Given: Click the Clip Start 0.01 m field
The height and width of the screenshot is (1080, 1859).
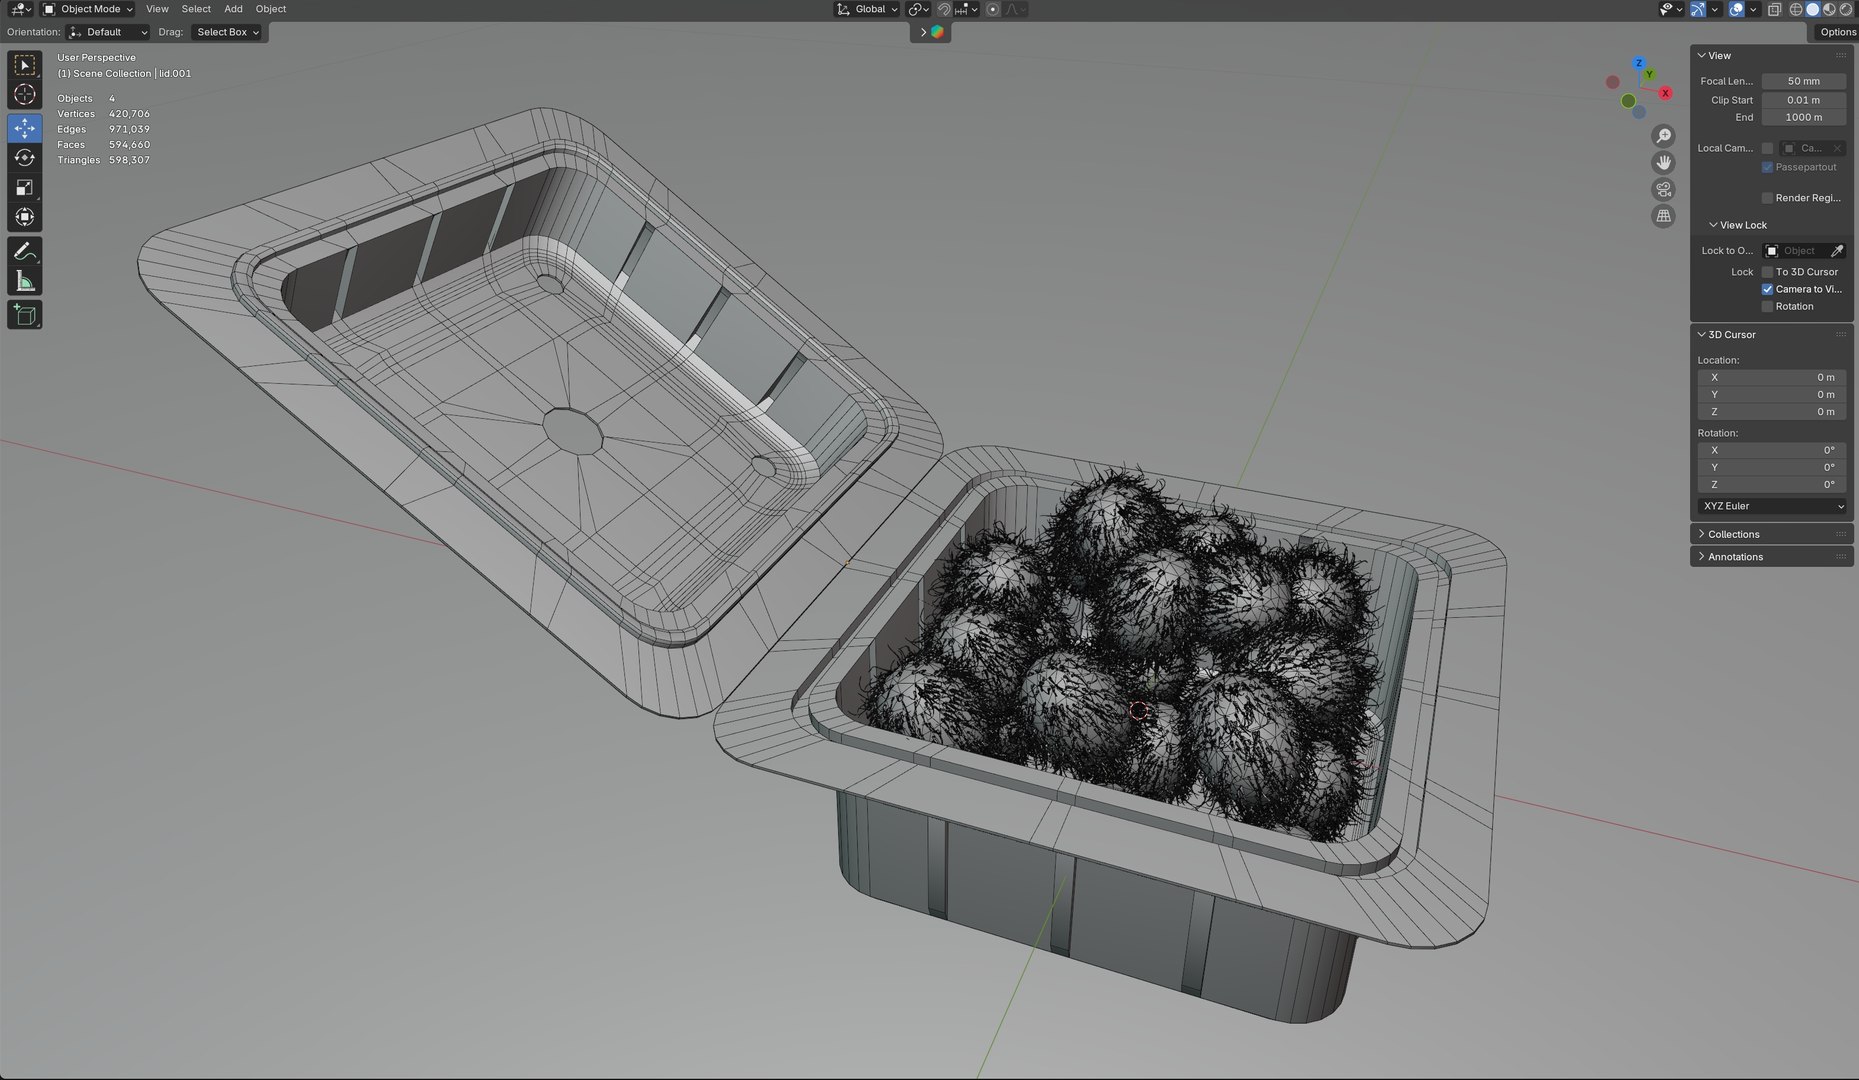Looking at the screenshot, I should [x=1803, y=100].
